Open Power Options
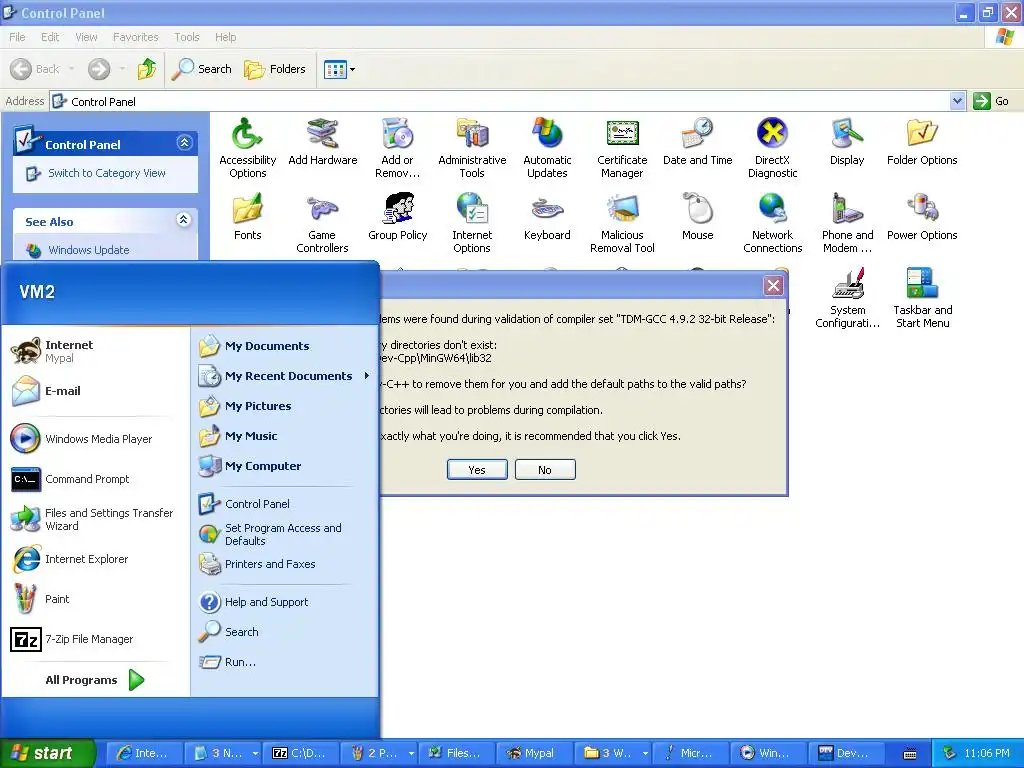The height and width of the screenshot is (768, 1024). 922,217
